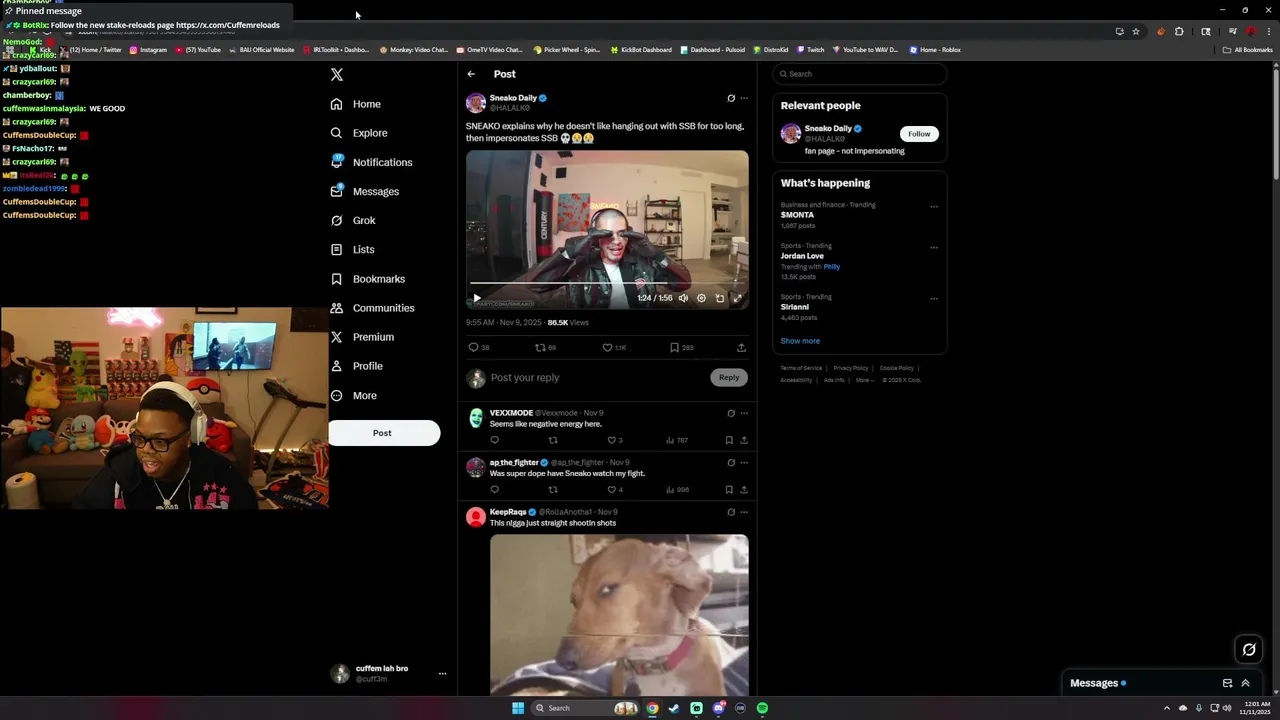Repost the VEXXMODE reply
The image size is (1280, 720).
coord(553,440)
